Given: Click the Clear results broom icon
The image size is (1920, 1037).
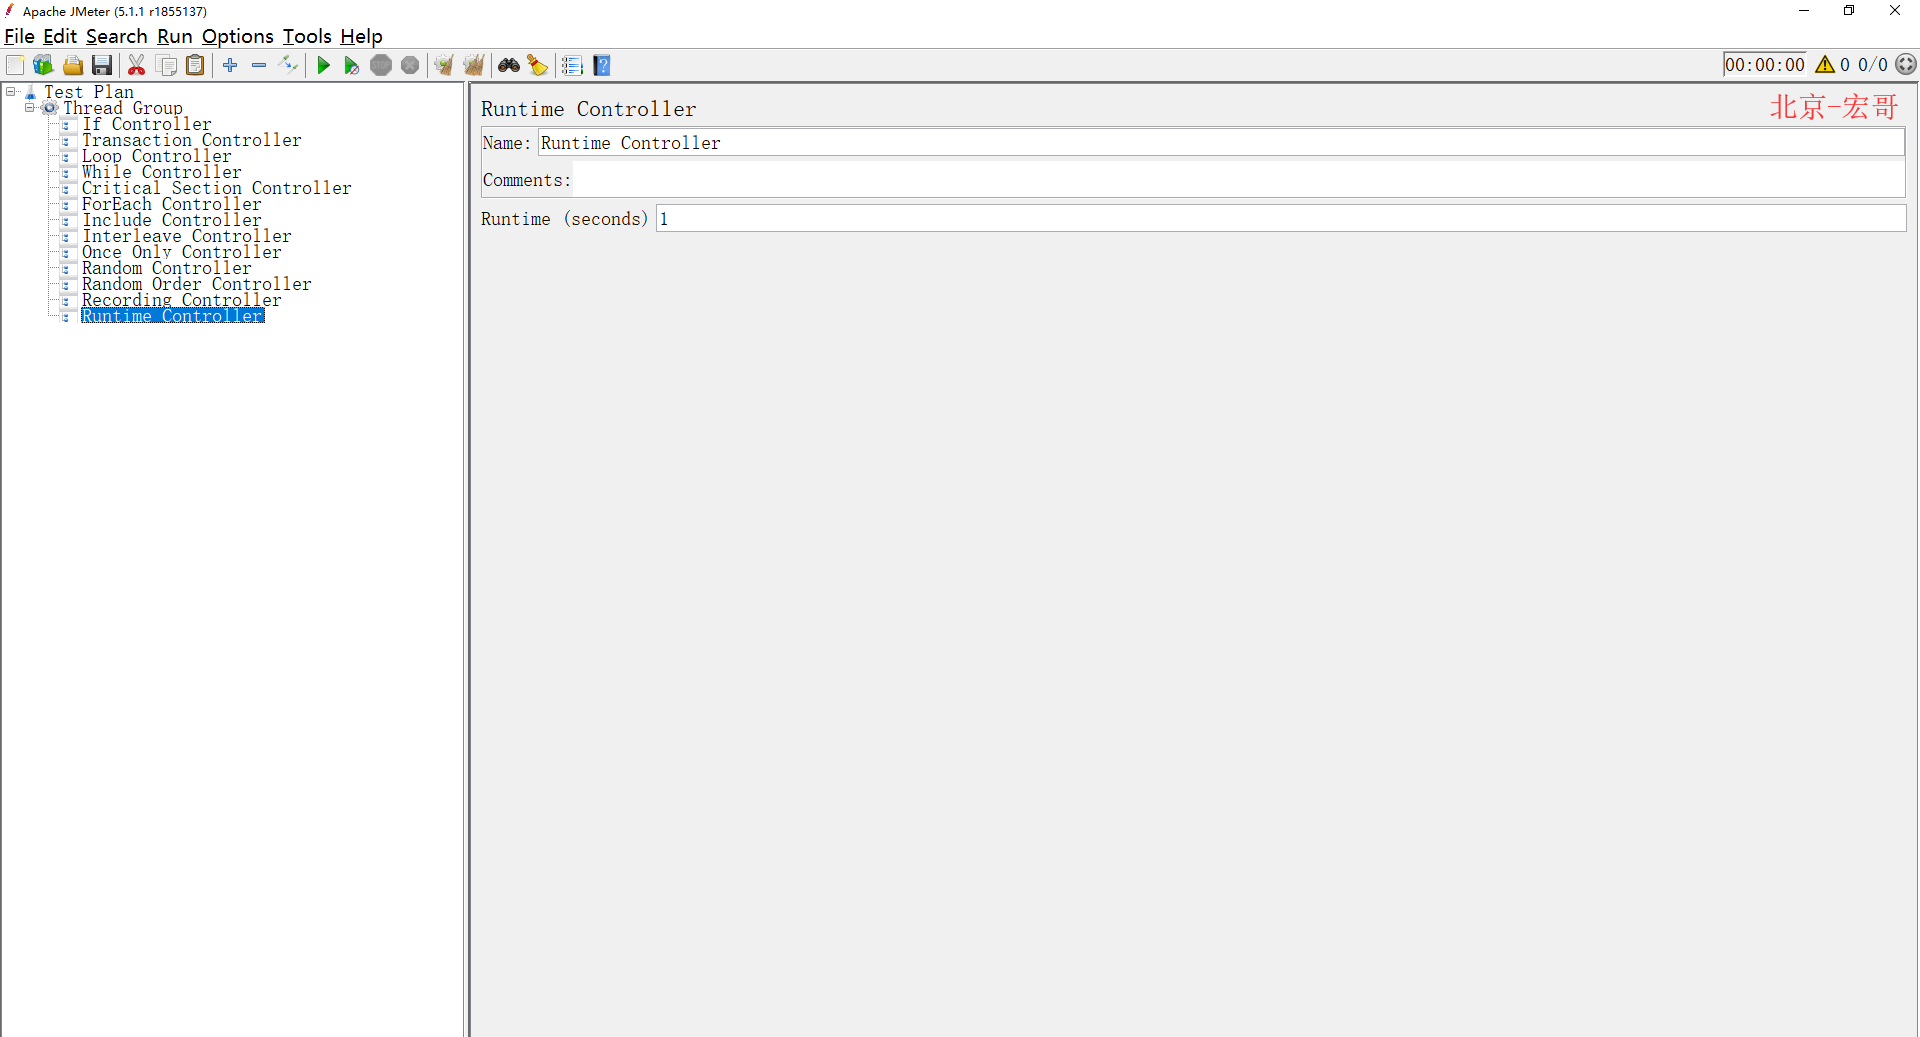Looking at the screenshot, I should coord(444,65).
